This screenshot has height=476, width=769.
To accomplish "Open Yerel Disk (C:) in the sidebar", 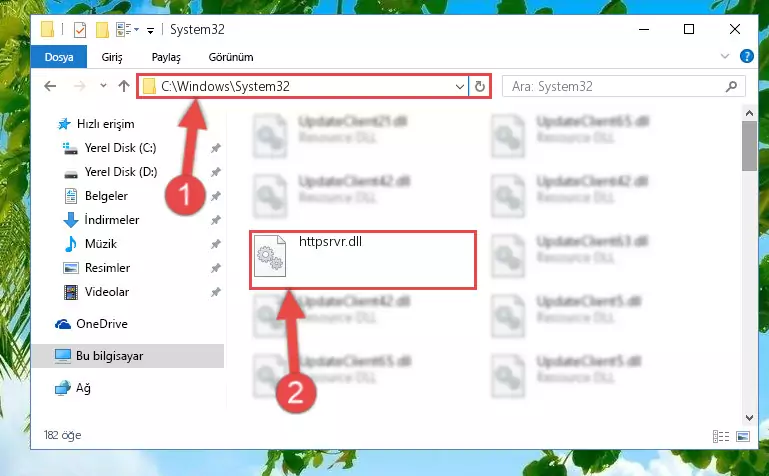I will click(x=120, y=148).
